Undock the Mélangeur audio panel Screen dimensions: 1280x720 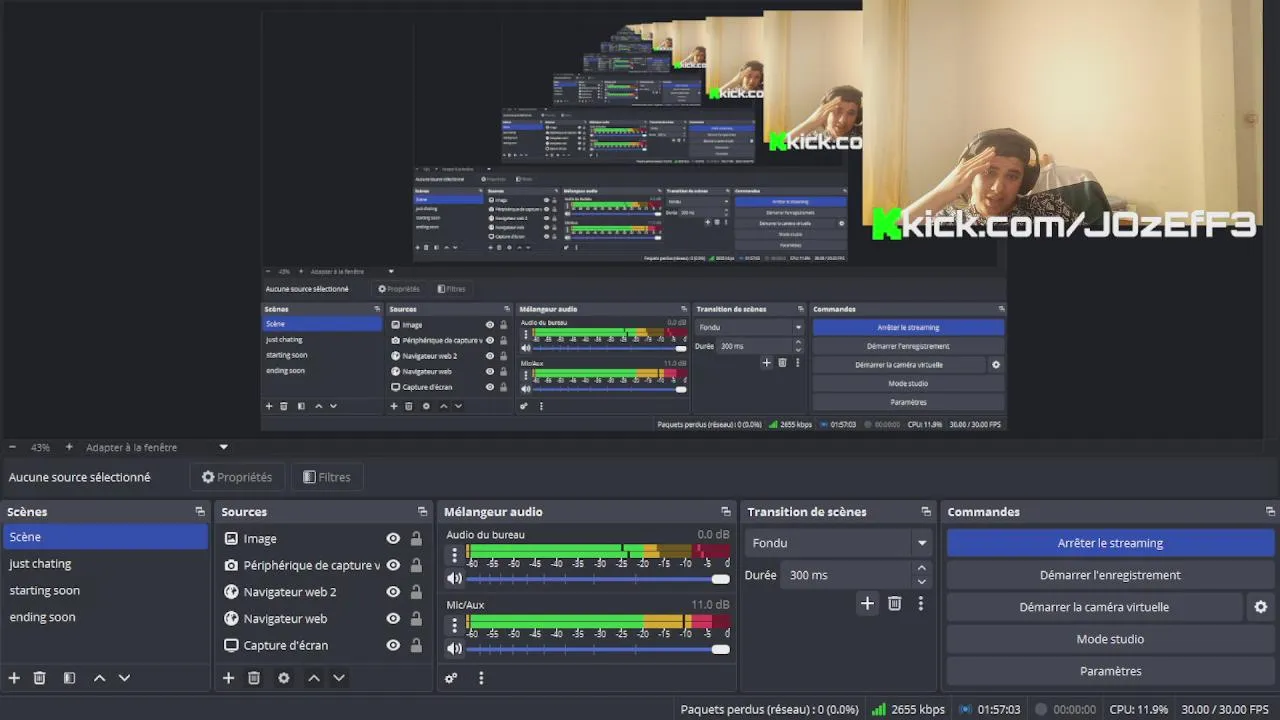pyautogui.click(x=726, y=512)
